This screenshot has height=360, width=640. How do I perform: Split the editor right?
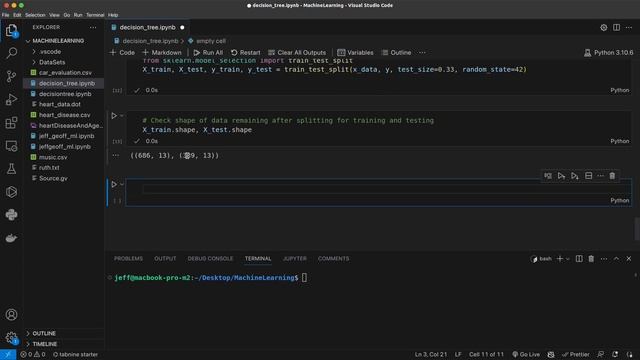point(616,27)
